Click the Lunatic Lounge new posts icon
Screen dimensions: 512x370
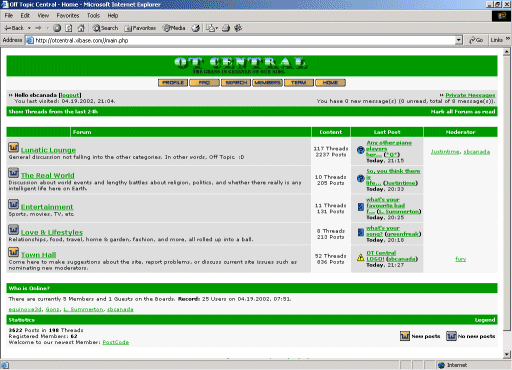(x=13, y=147)
